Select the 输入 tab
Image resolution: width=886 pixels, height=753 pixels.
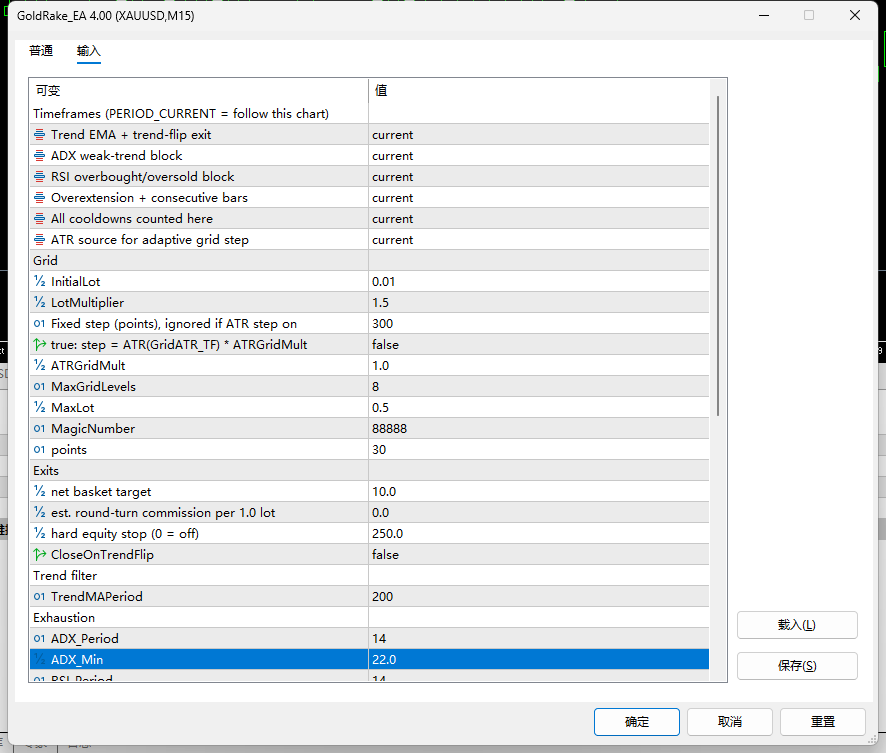[x=89, y=51]
